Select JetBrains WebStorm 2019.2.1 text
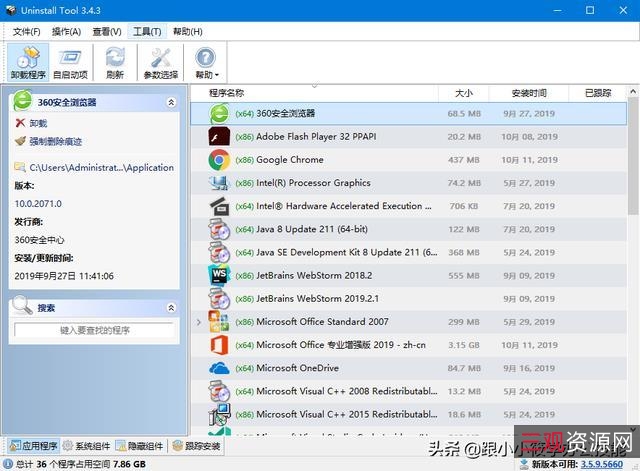Image resolution: width=640 pixels, height=471 pixels. tap(318, 299)
